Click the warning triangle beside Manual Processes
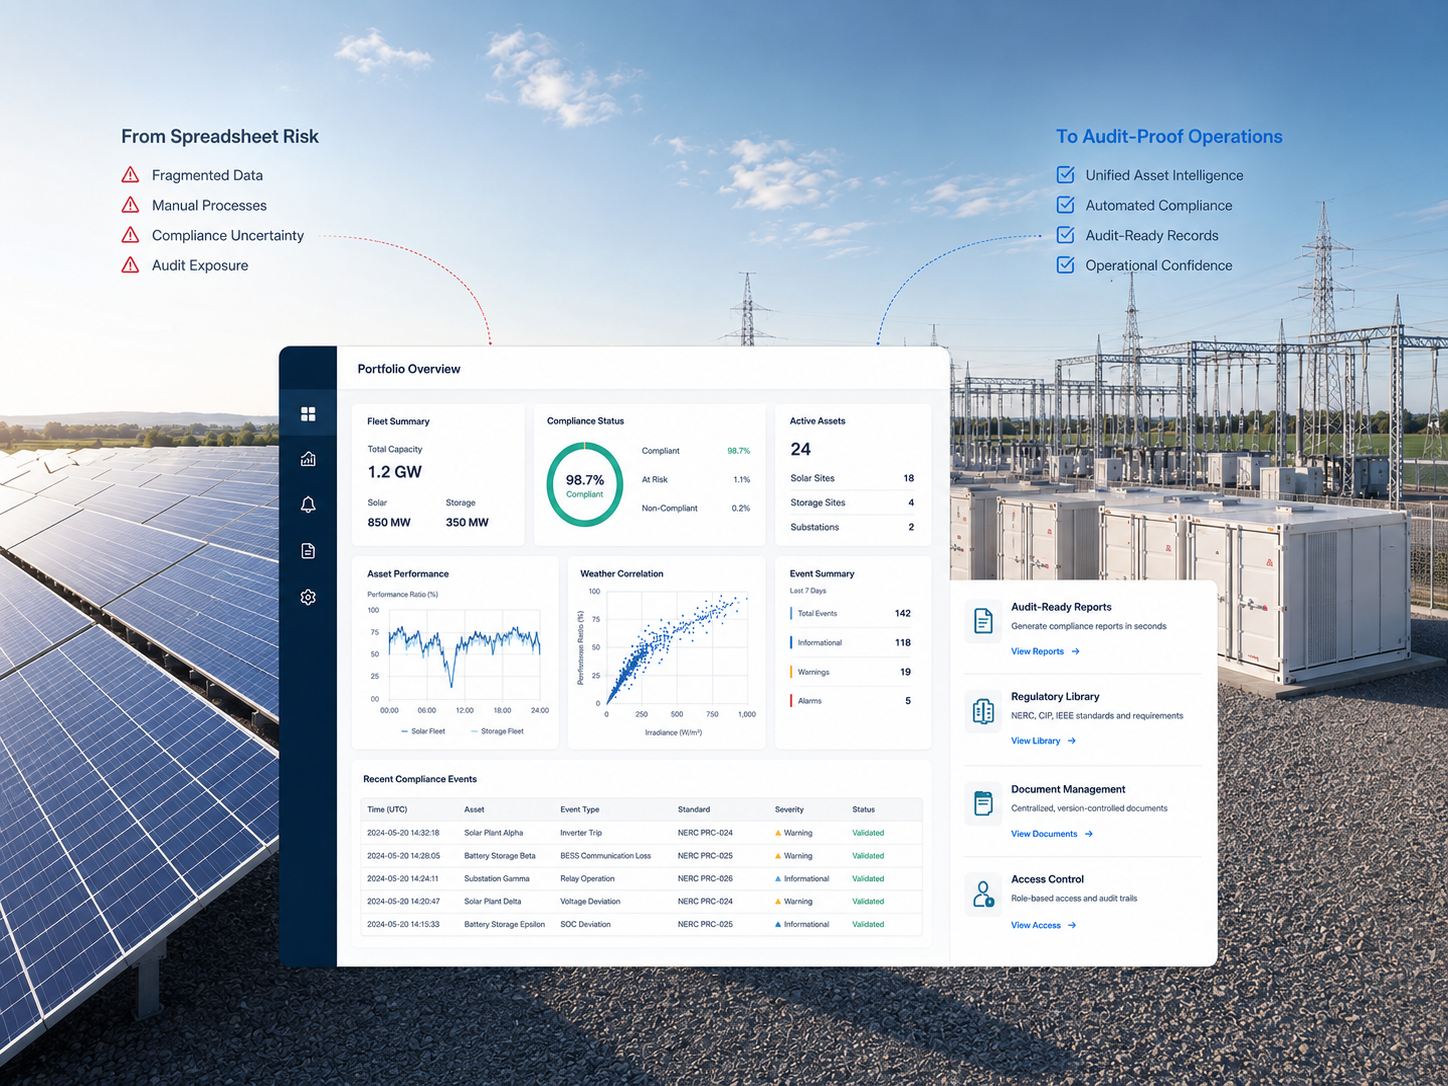The height and width of the screenshot is (1086, 1448). (130, 205)
